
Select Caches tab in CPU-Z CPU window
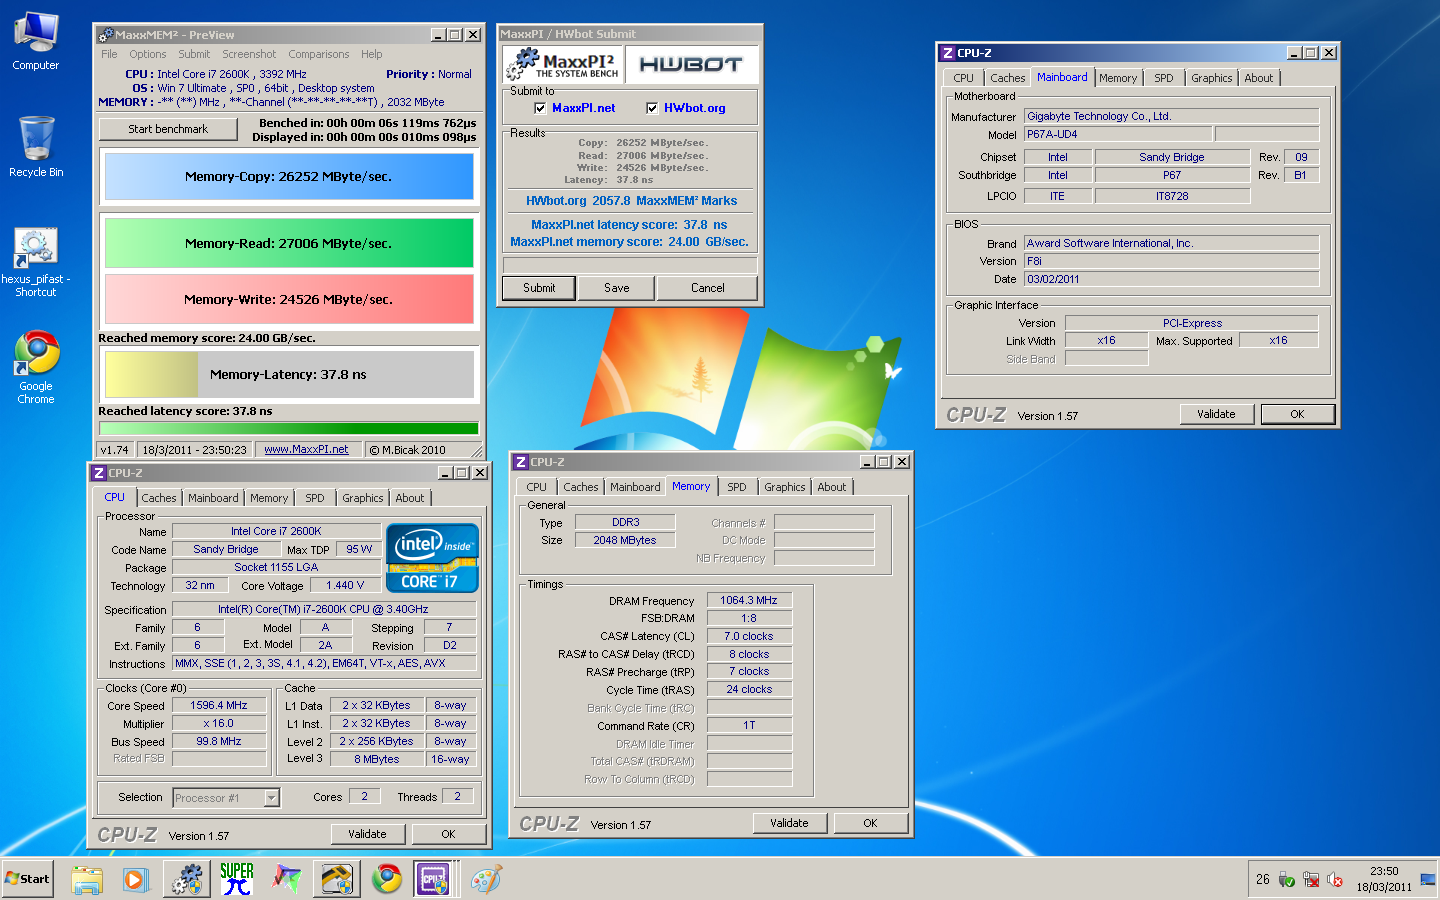[x=158, y=498]
